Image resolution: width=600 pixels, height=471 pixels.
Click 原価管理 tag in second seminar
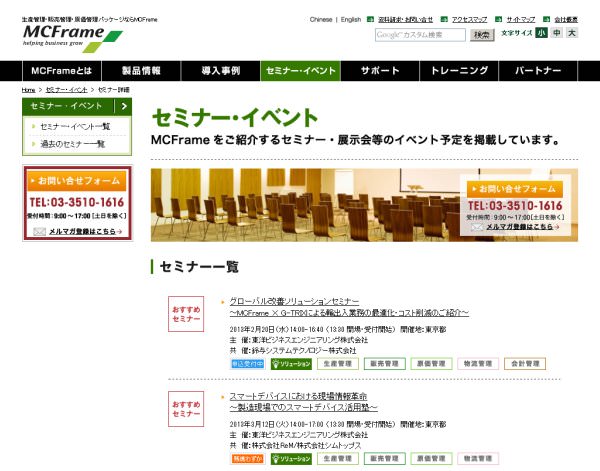coord(431,458)
